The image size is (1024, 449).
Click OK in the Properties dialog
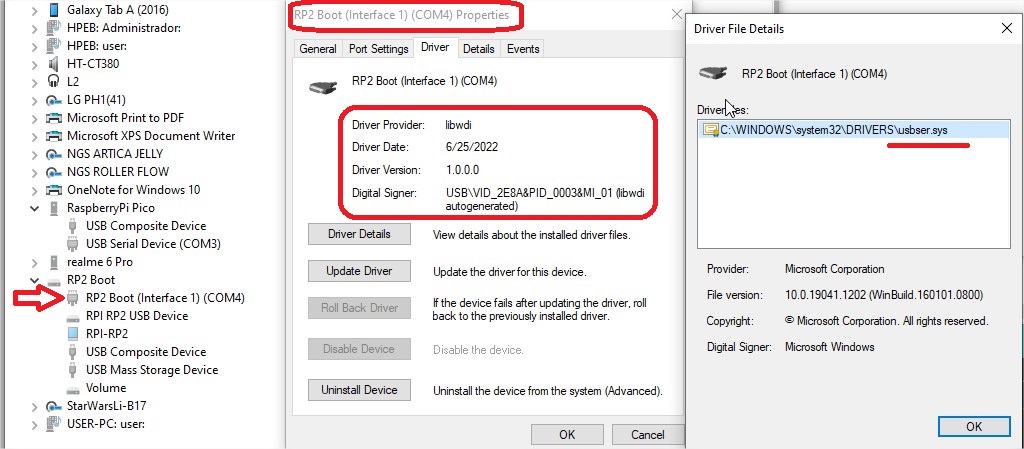tap(567, 435)
